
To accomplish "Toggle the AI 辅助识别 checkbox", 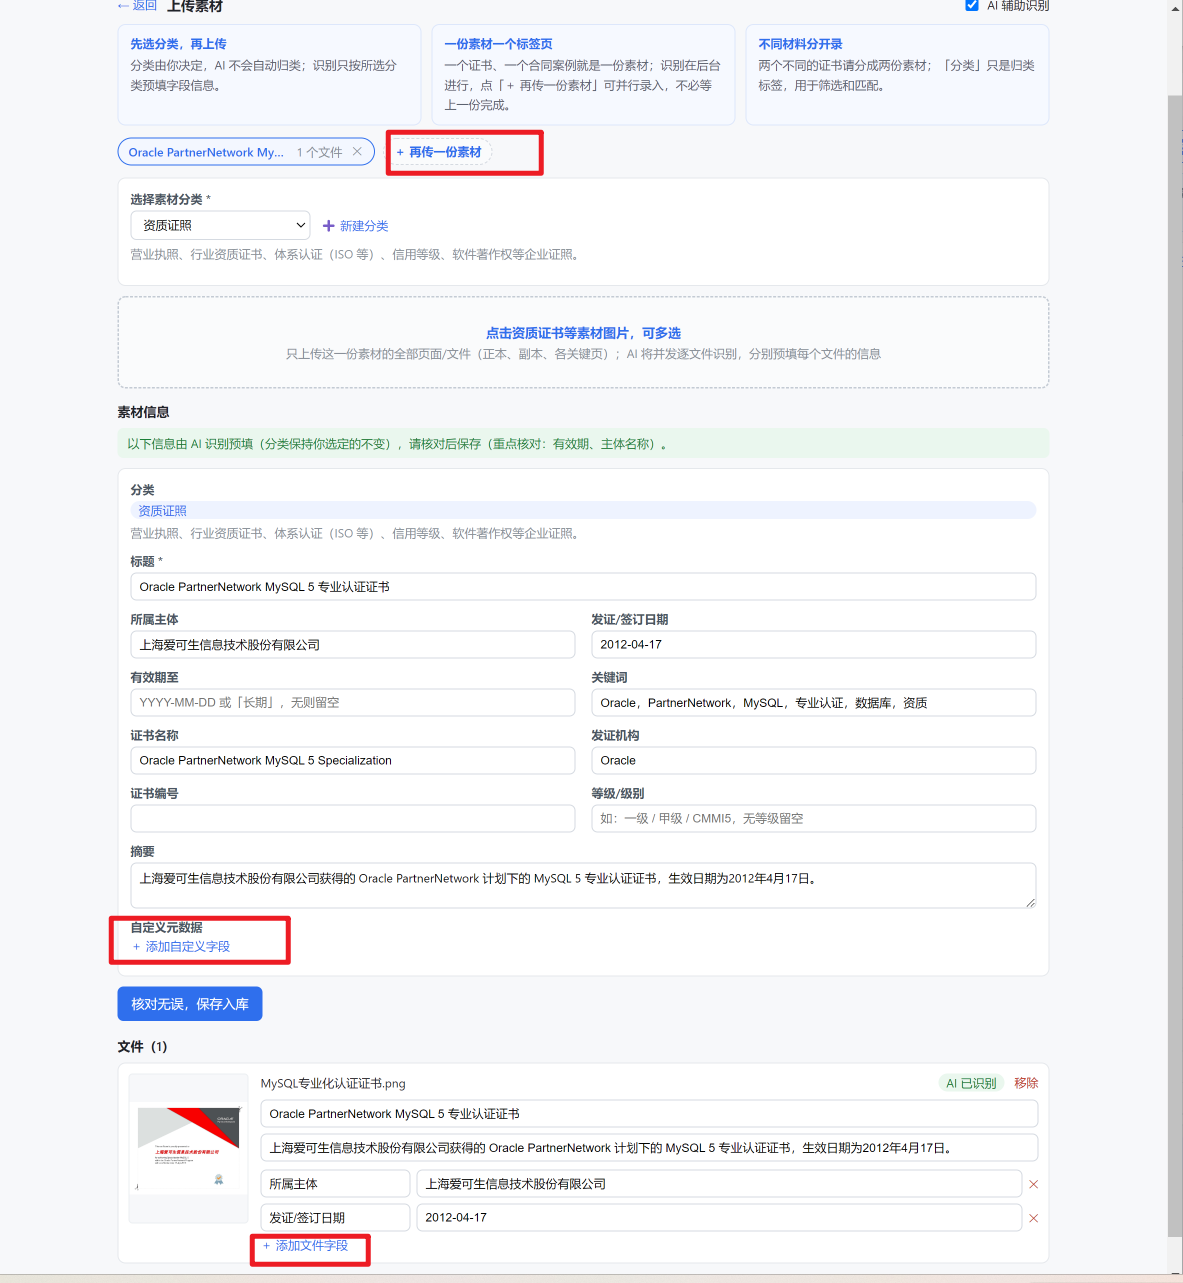I will (971, 5).
